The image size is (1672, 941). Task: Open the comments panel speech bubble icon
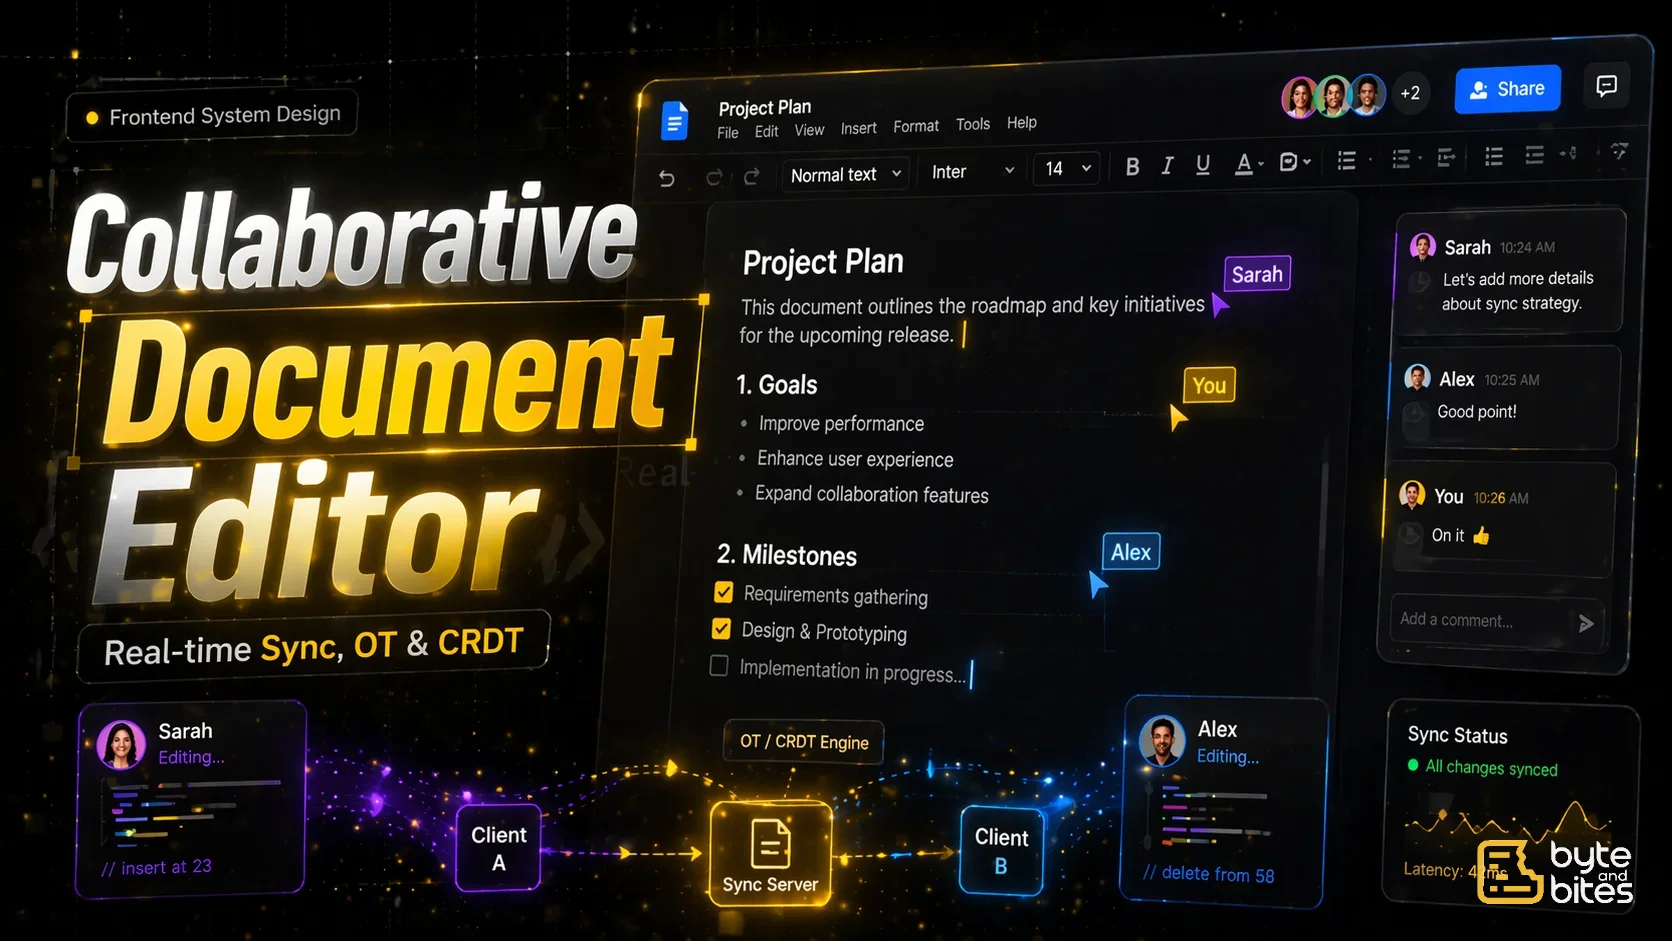click(1606, 86)
